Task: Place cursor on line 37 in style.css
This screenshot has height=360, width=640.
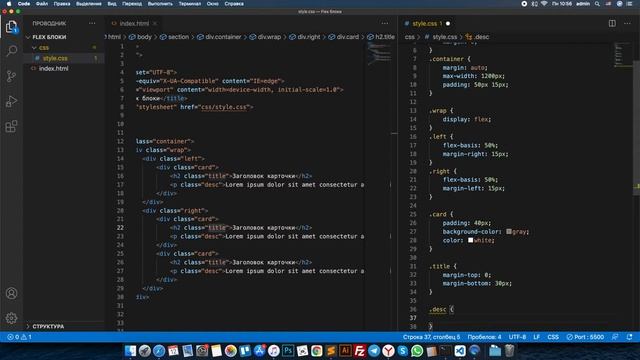Action: click(522, 318)
